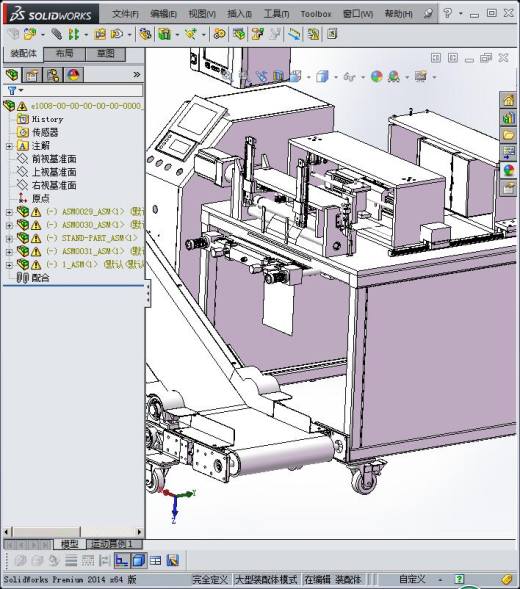Click Show Hidden Components icon
The height and width of the screenshot is (589, 520).
145,34
